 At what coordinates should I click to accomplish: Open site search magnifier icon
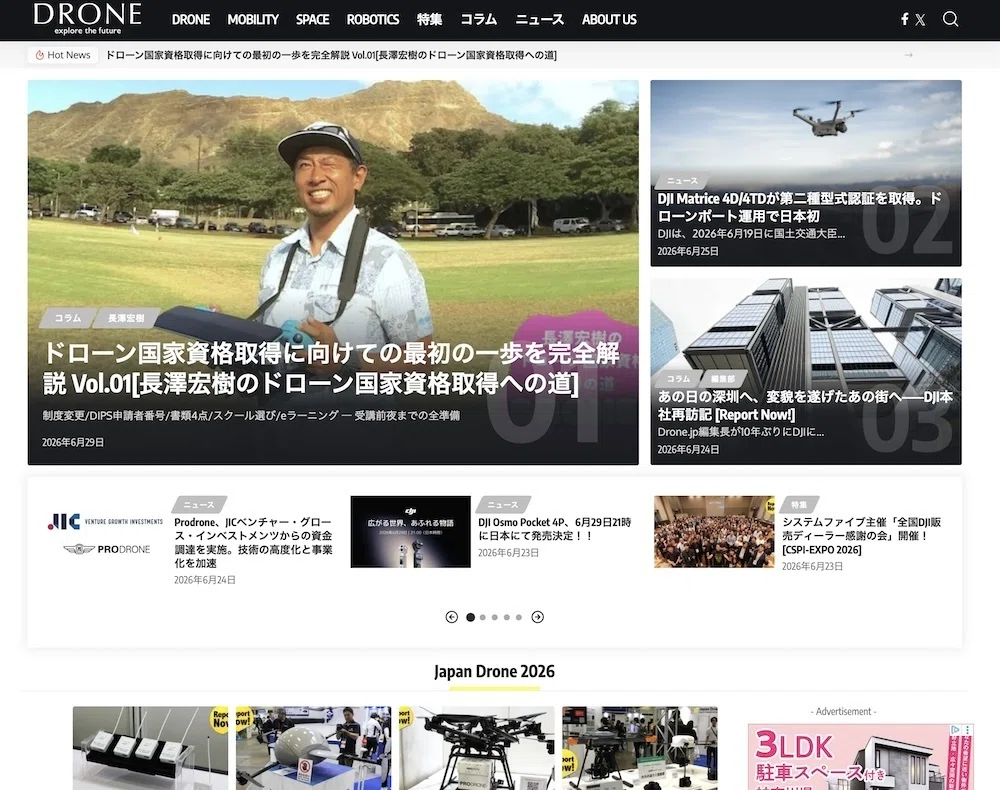coord(950,19)
